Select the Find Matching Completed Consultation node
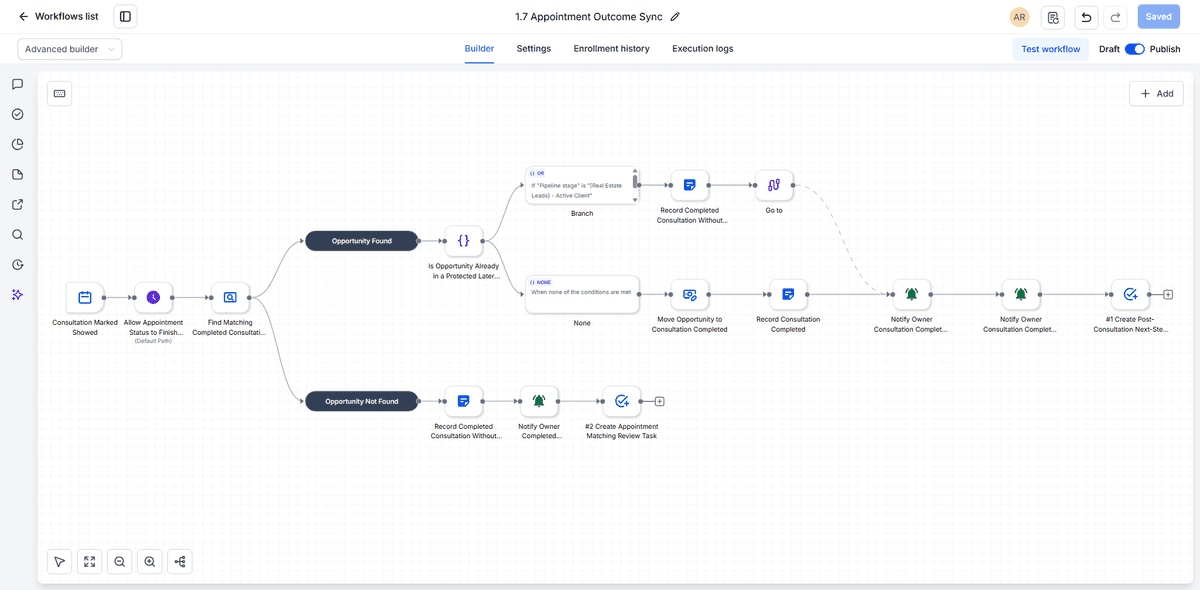The height and width of the screenshot is (590, 1200). click(230, 297)
